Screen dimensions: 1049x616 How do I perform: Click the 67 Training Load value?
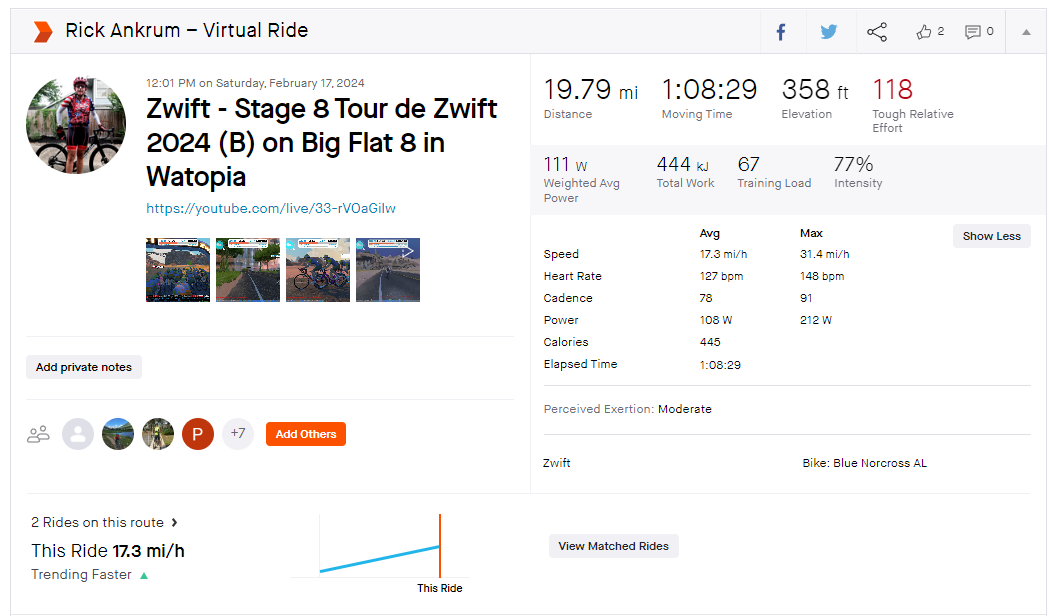point(749,164)
